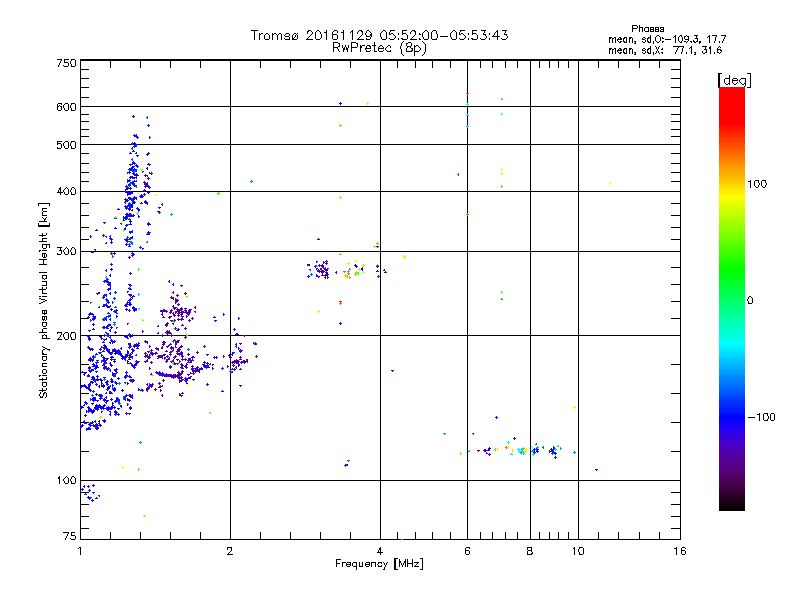The height and width of the screenshot is (600, 800).
Task: Pick the black bottom of the phase colorbar
Action: [x=732, y=505]
